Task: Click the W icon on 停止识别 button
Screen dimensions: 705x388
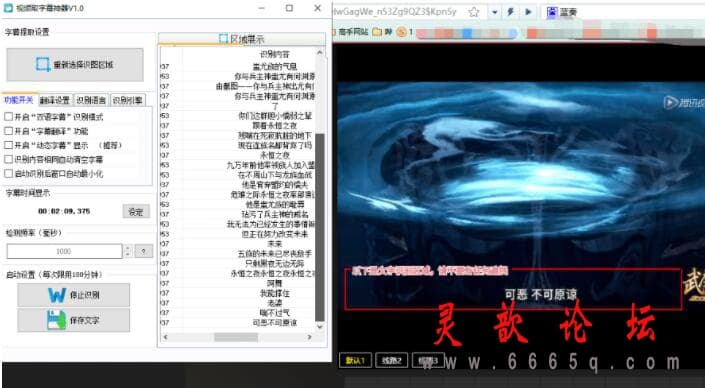Action: [x=57, y=295]
